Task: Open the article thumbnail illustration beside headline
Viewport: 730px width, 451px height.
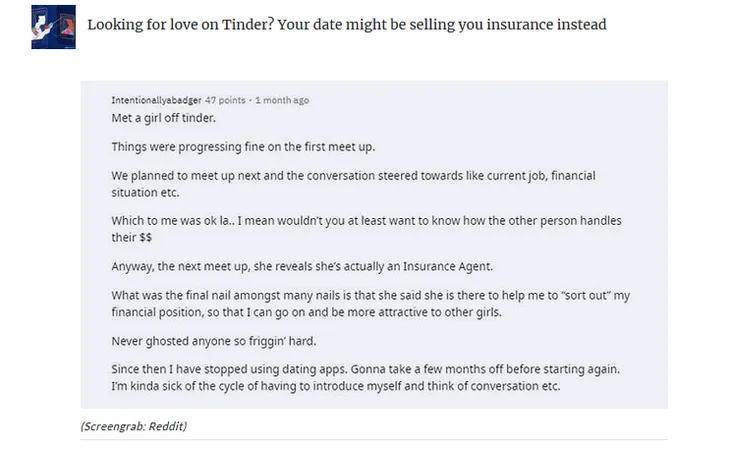Action: 54,27
